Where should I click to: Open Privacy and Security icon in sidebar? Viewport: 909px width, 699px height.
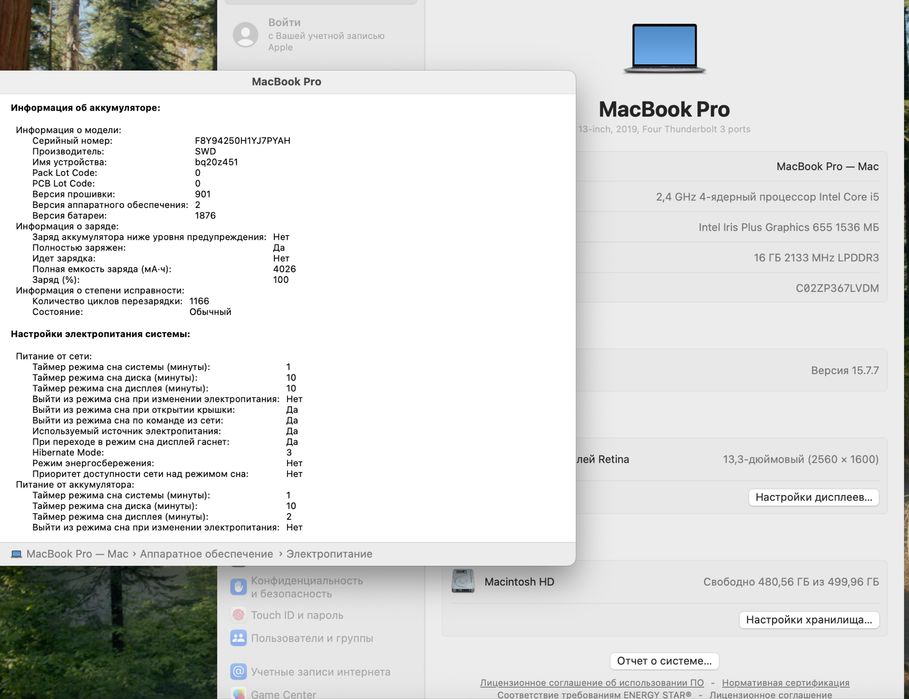[238, 587]
